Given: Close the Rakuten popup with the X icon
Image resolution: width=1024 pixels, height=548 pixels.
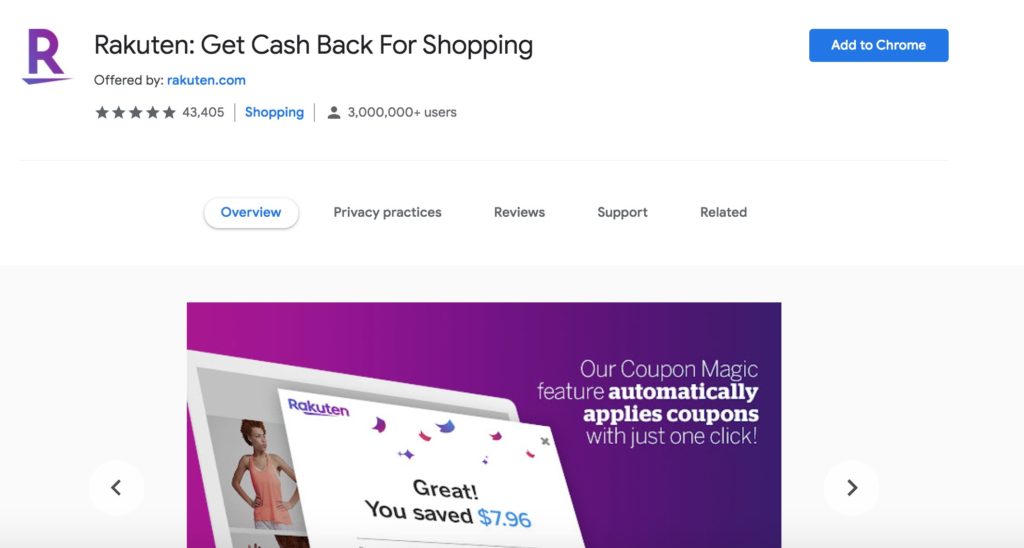Looking at the screenshot, I should coord(545,442).
